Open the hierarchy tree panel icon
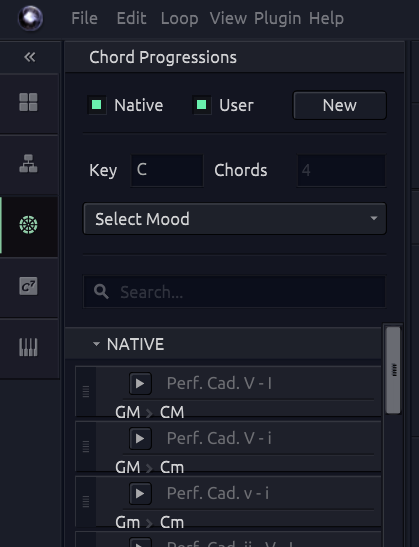The image size is (419, 547). [x=28, y=164]
